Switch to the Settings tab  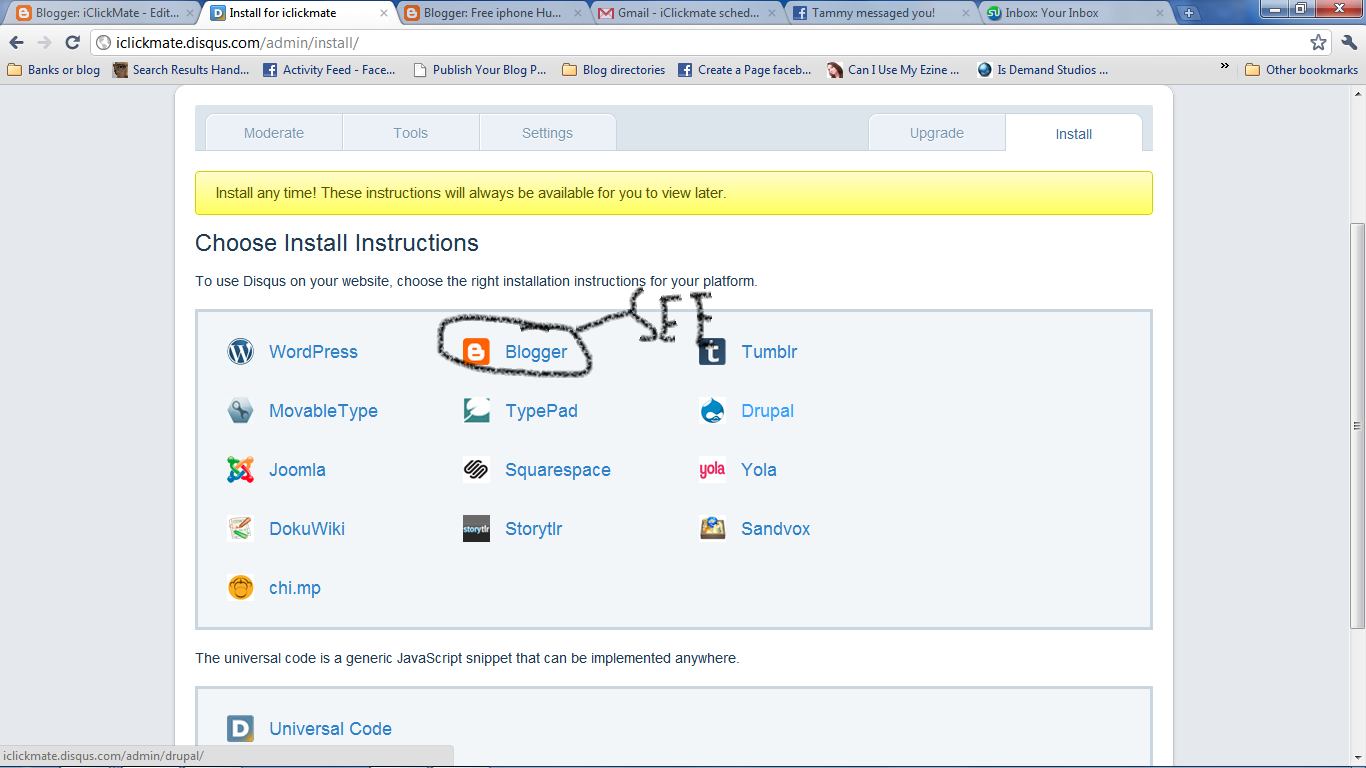click(547, 133)
